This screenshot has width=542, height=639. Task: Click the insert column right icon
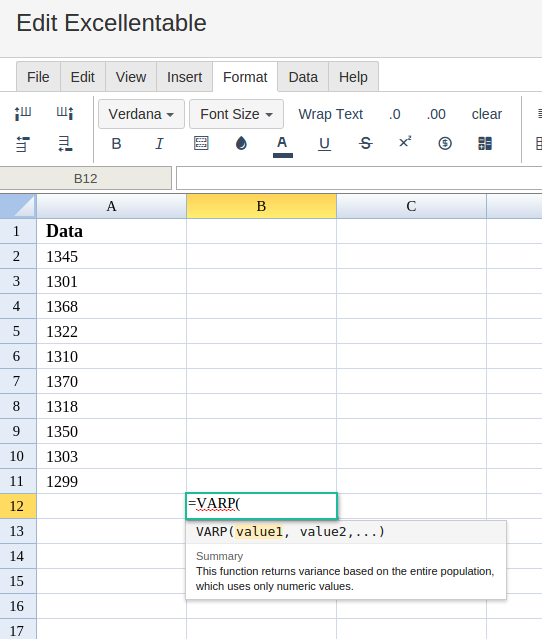(x=65, y=113)
